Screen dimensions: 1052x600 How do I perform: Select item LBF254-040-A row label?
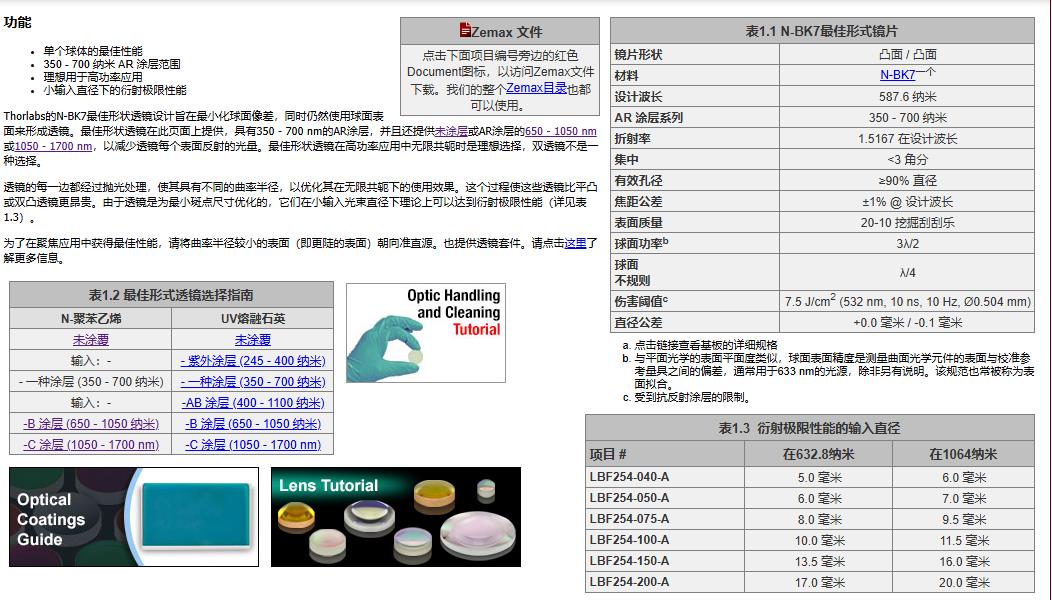coord(629,477)
